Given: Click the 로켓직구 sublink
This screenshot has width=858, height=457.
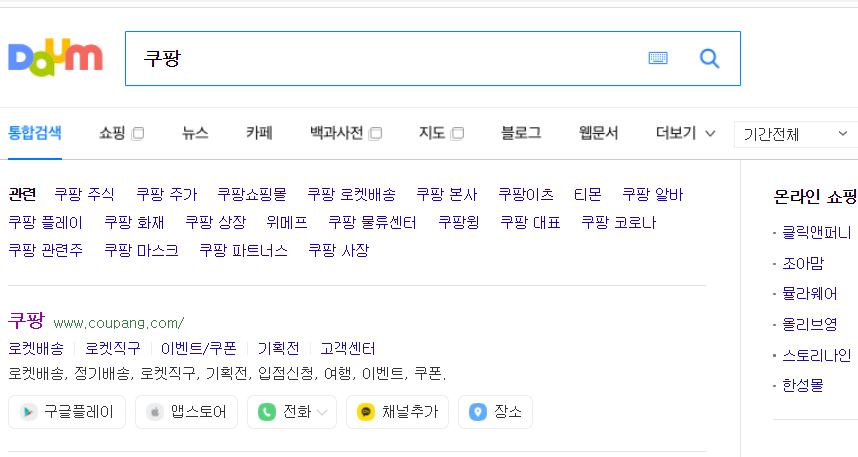Looking at the screenshot, I should (x=113, y=349).
